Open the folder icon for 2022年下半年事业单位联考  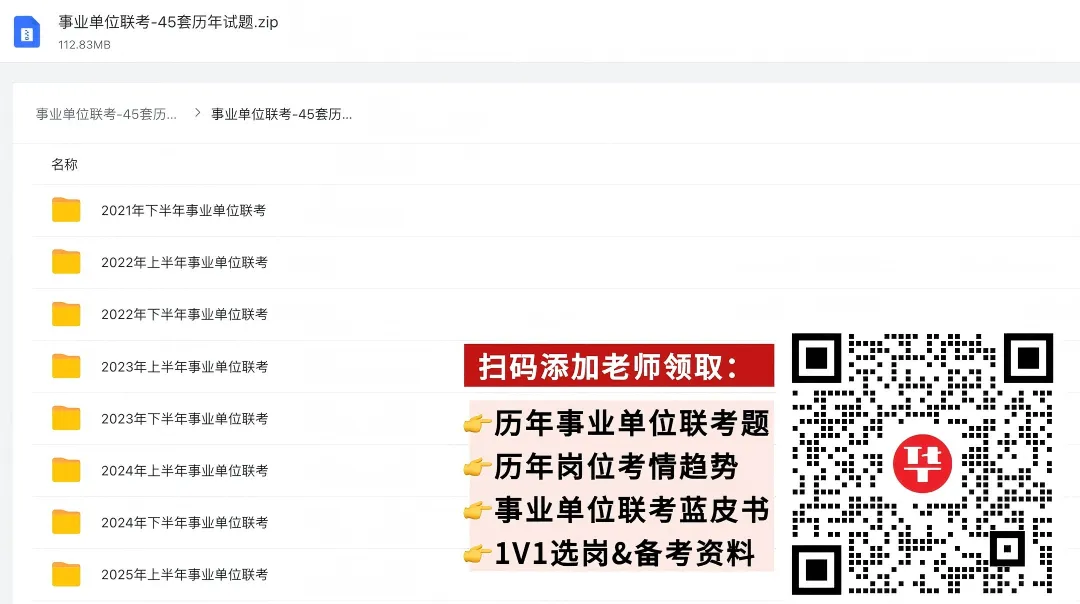[66, 314]
